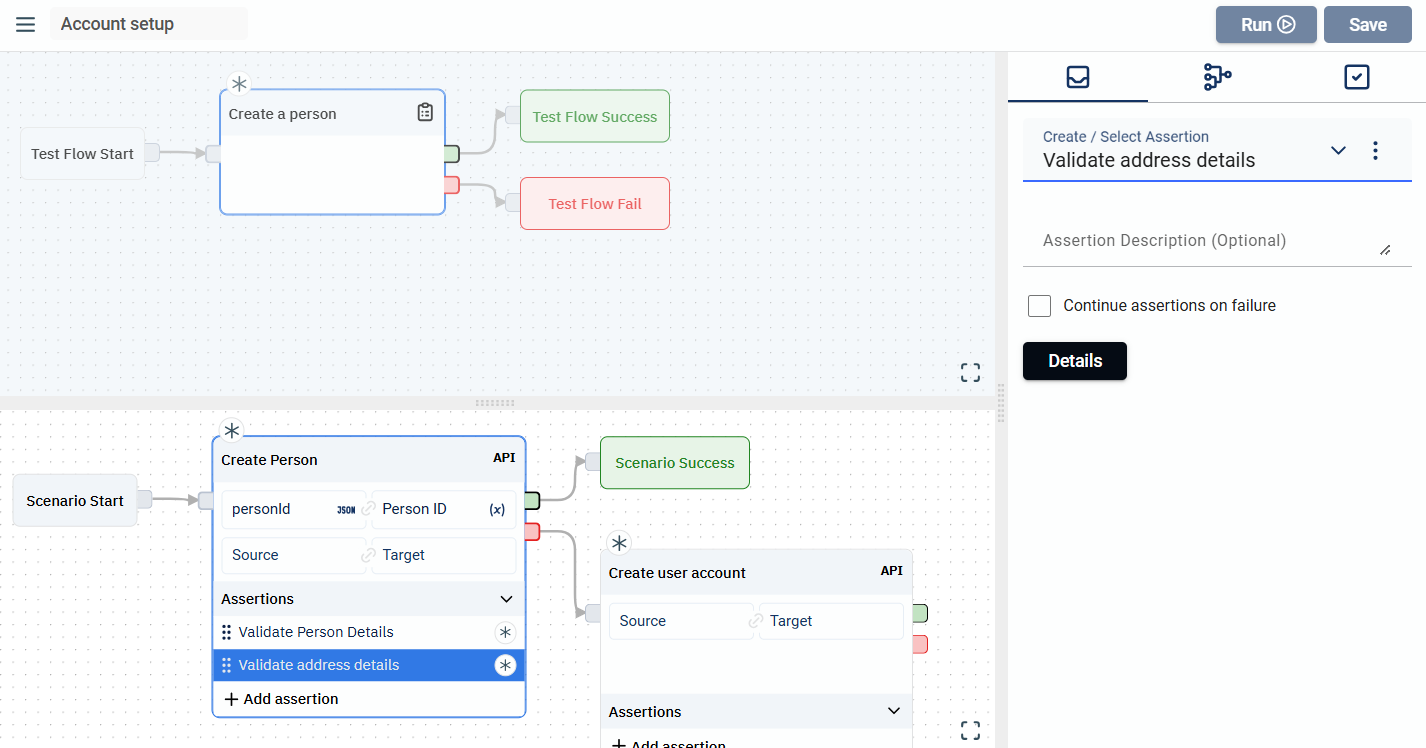The image size is (1426, 748).
Task: Click the Save button
Action: click(x=1367, y=25)
